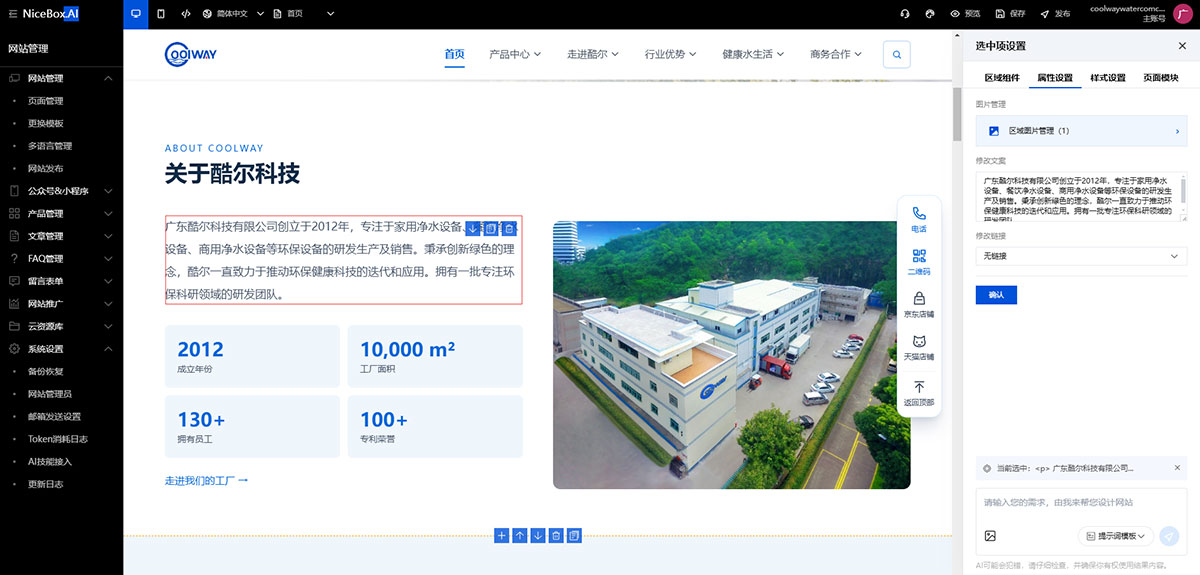This screenshot has height=575, width=1200.
Task: Open 多语言管理 in sidebar
Action: click(x=49, y=146)
